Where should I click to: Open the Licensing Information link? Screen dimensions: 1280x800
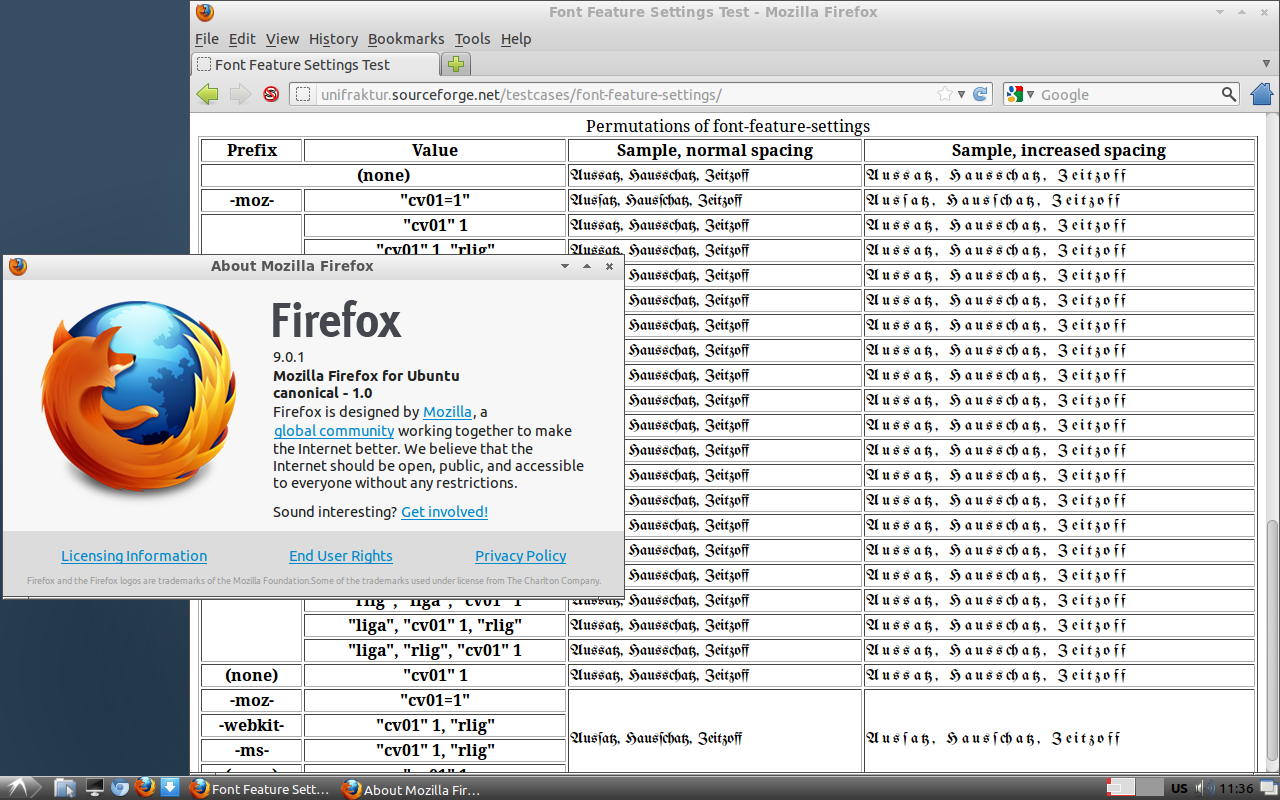click(x=133, y=556)
